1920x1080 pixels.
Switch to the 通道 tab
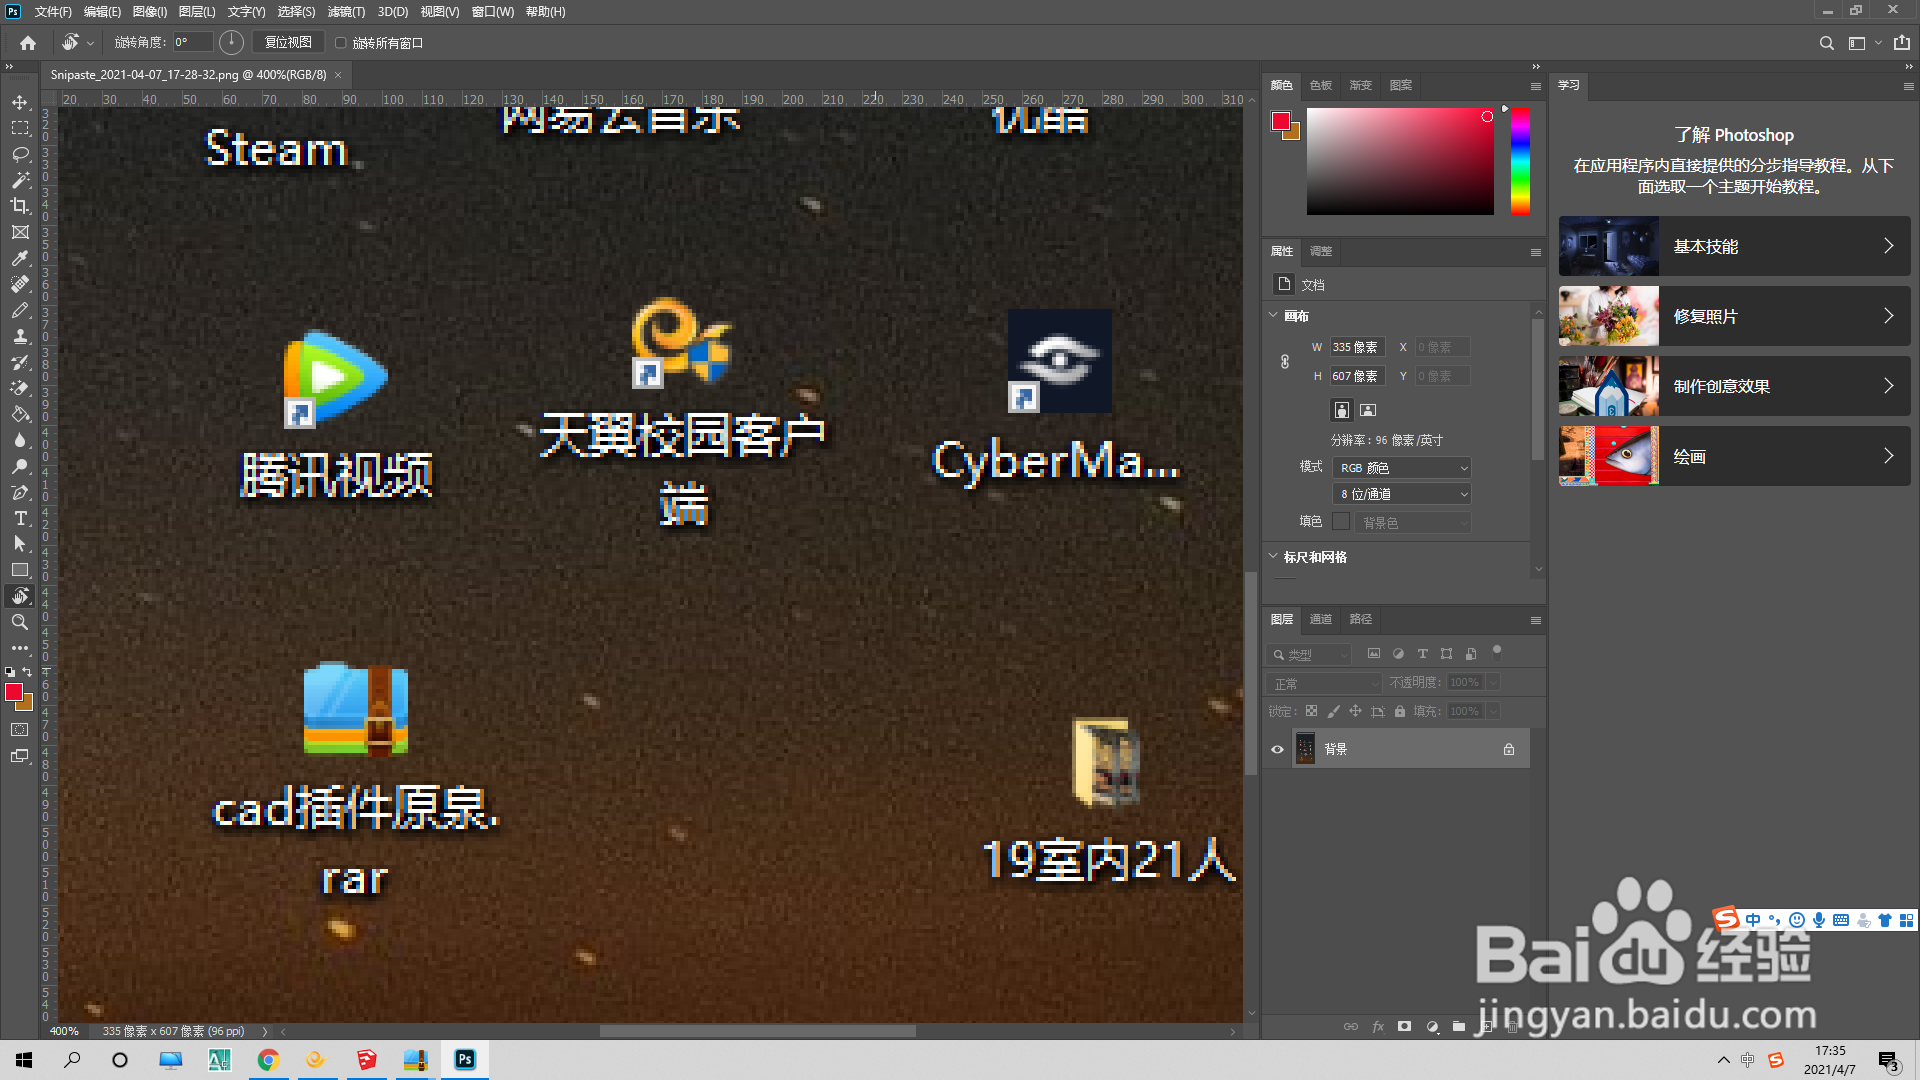(1321, 619)
